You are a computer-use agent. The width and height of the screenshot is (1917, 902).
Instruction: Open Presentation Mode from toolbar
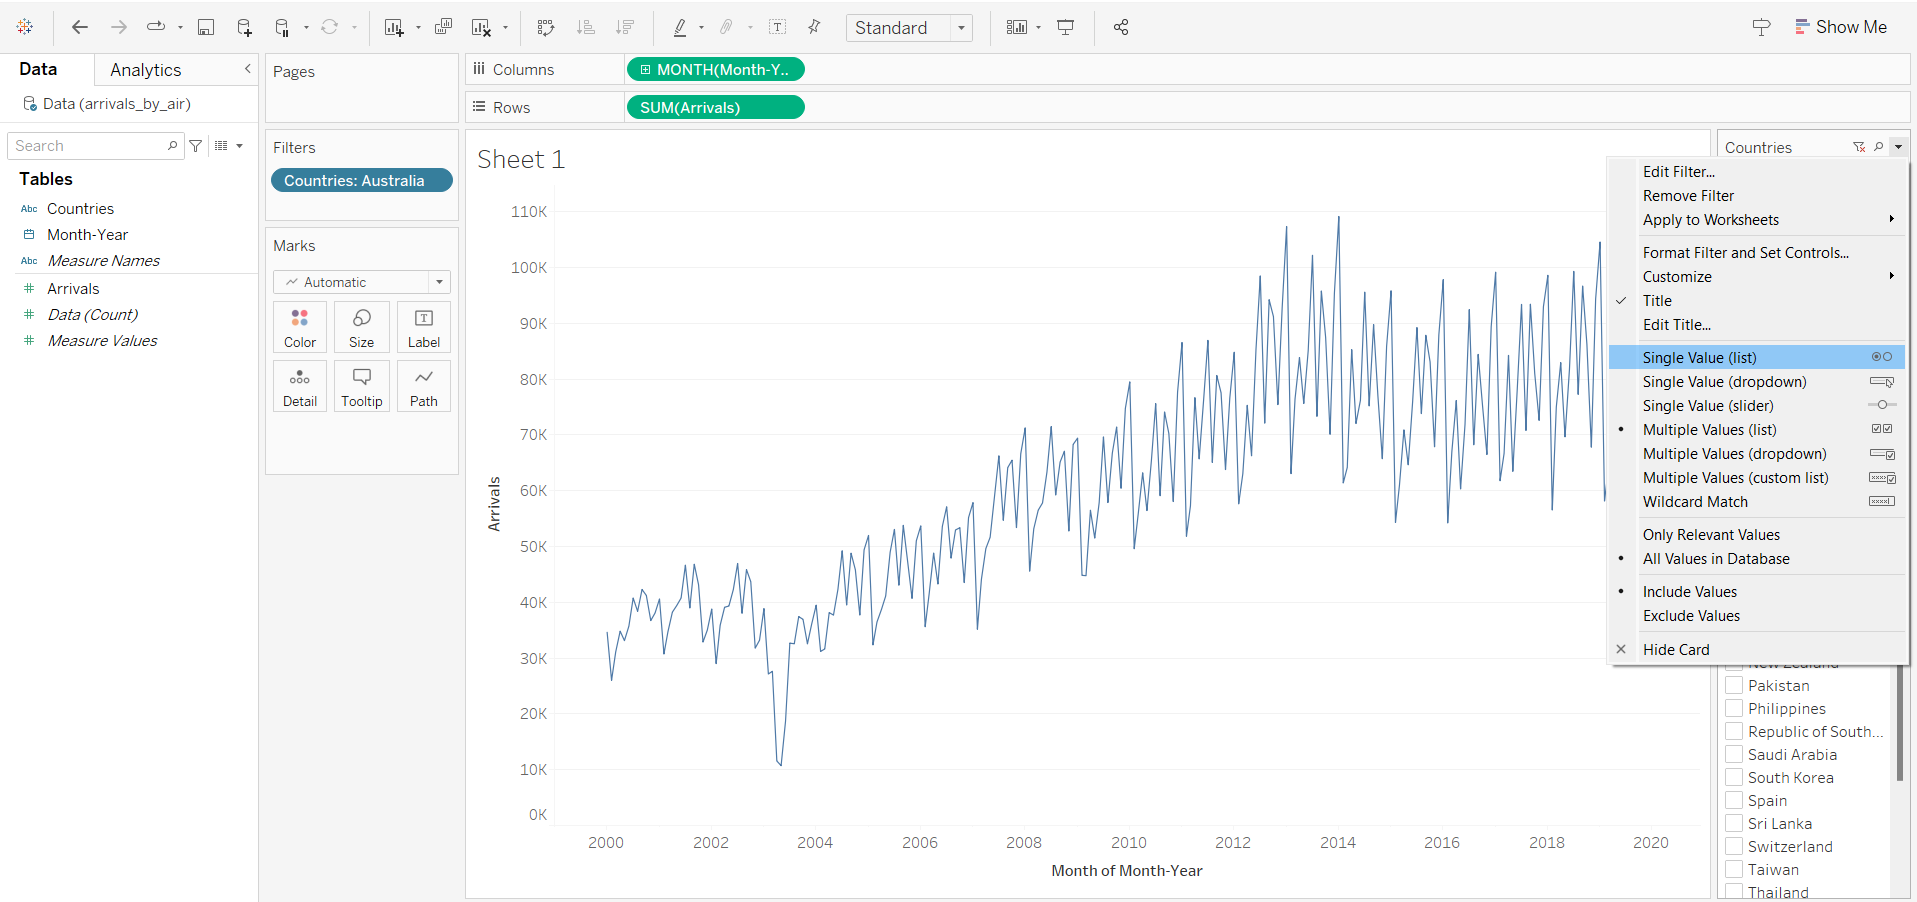(1066, 27)
